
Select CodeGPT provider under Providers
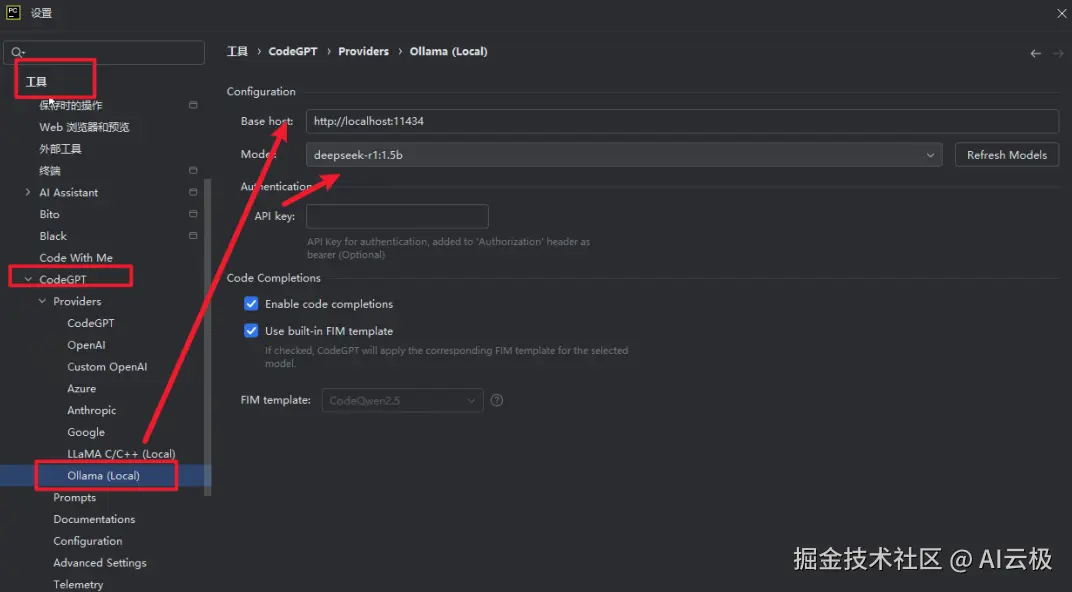[91, 323]
